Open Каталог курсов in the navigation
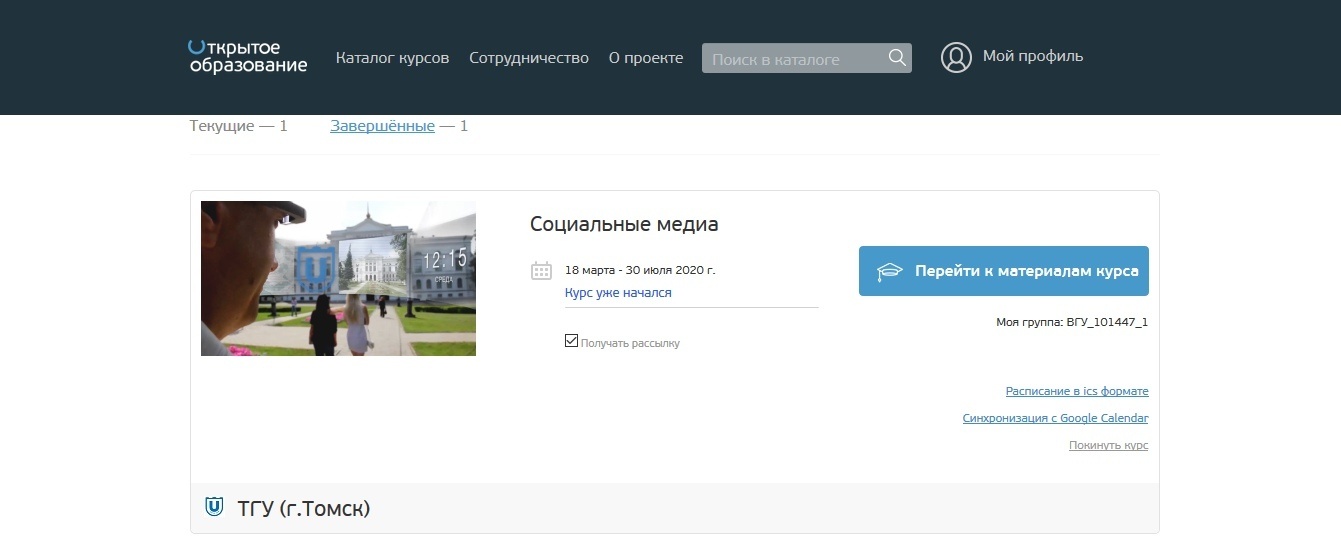The image size is (1341, 545). coord(392,58)
